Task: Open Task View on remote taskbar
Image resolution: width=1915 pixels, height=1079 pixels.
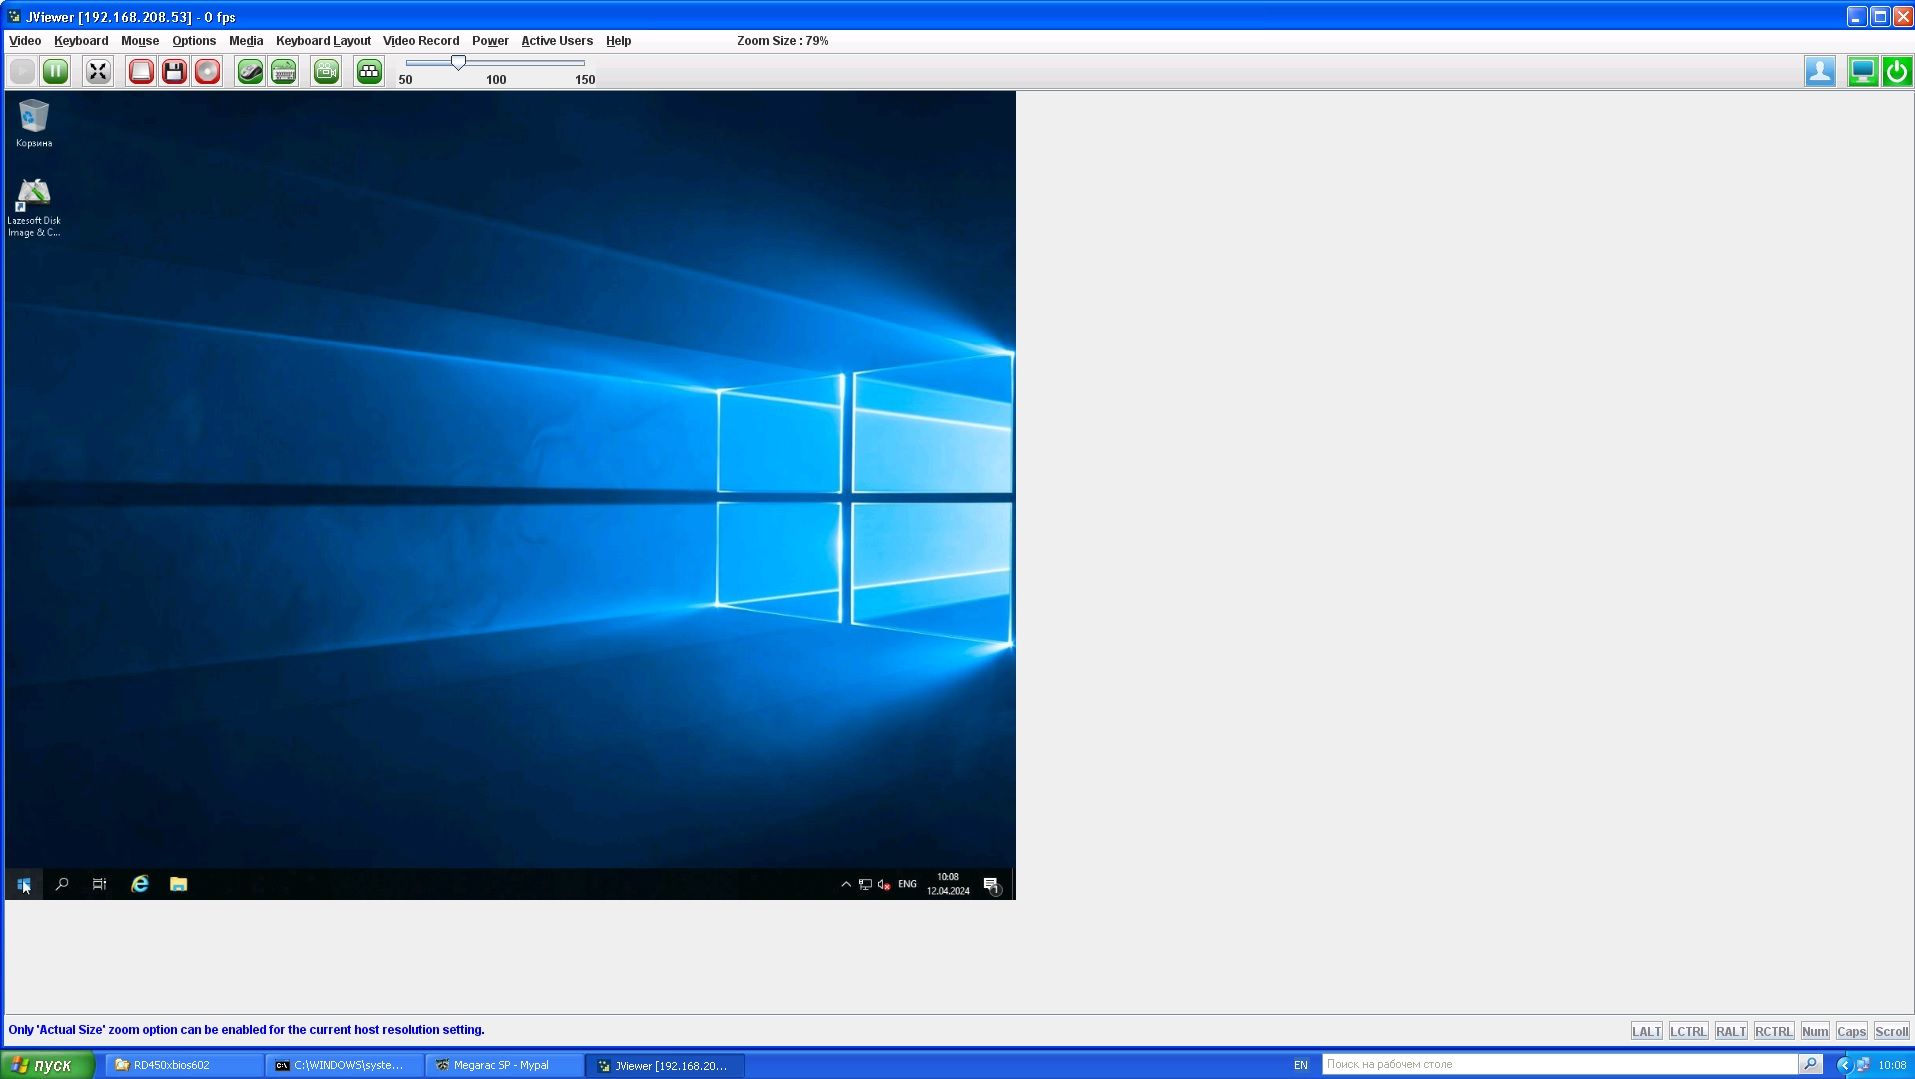Action: 99,884
